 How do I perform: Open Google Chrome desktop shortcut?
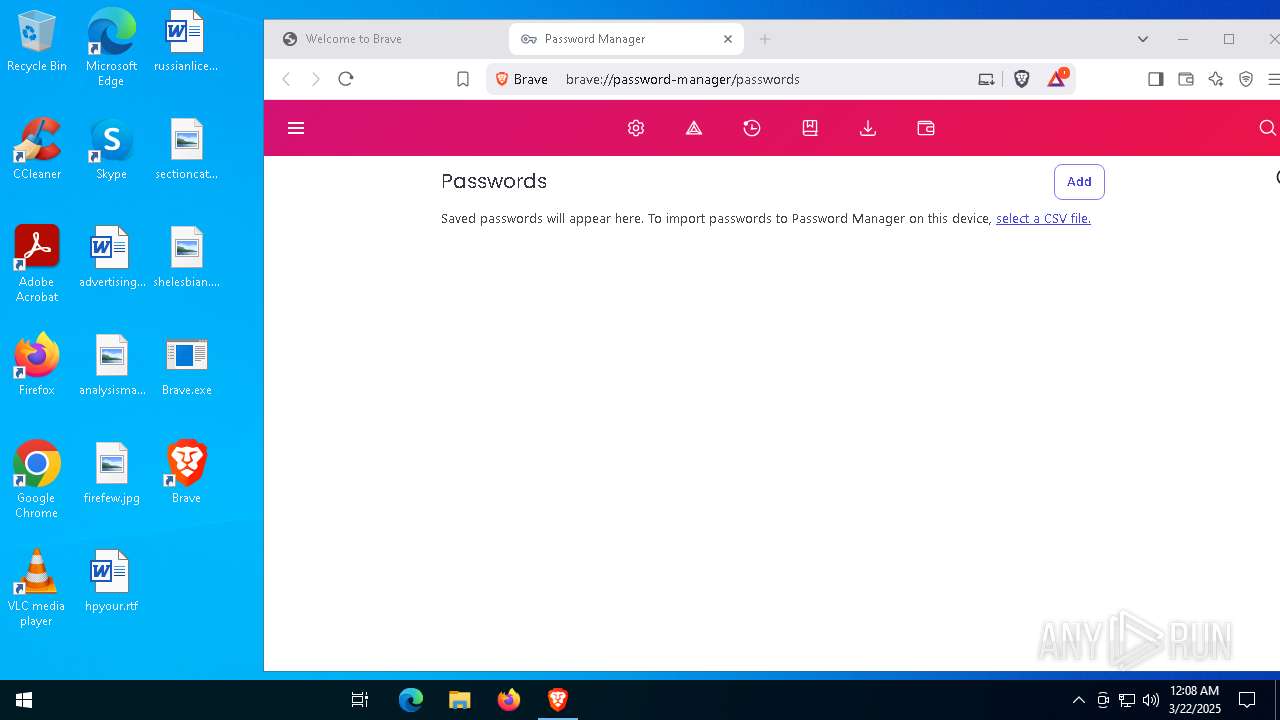click(37, 481)
